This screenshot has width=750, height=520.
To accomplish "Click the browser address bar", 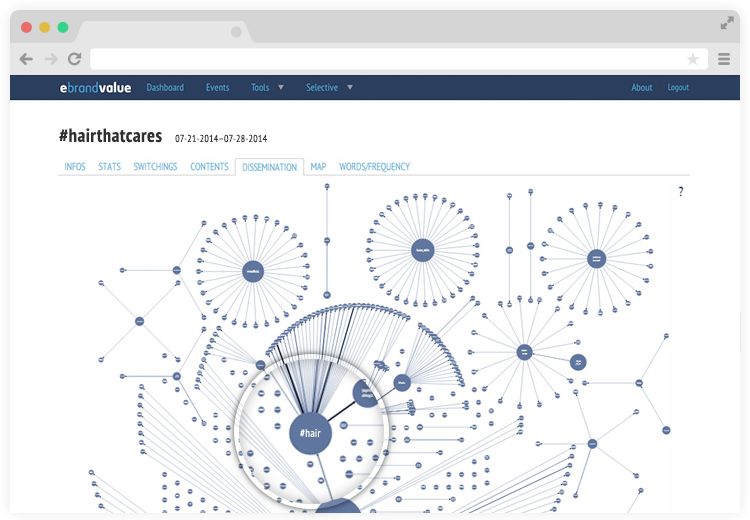I will 399,59.
